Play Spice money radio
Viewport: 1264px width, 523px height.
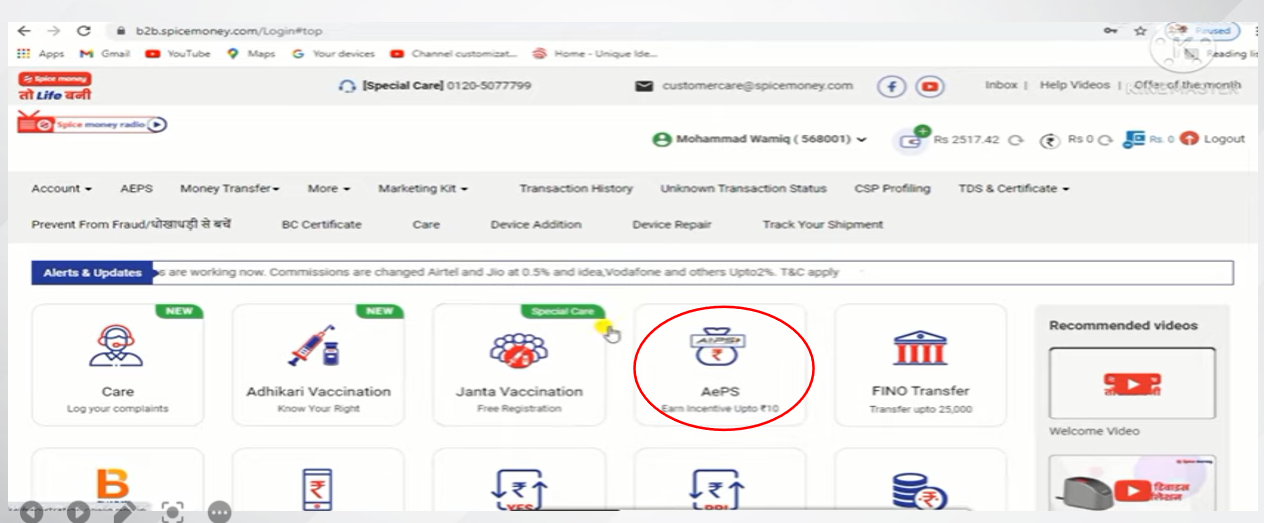(158, 125)
